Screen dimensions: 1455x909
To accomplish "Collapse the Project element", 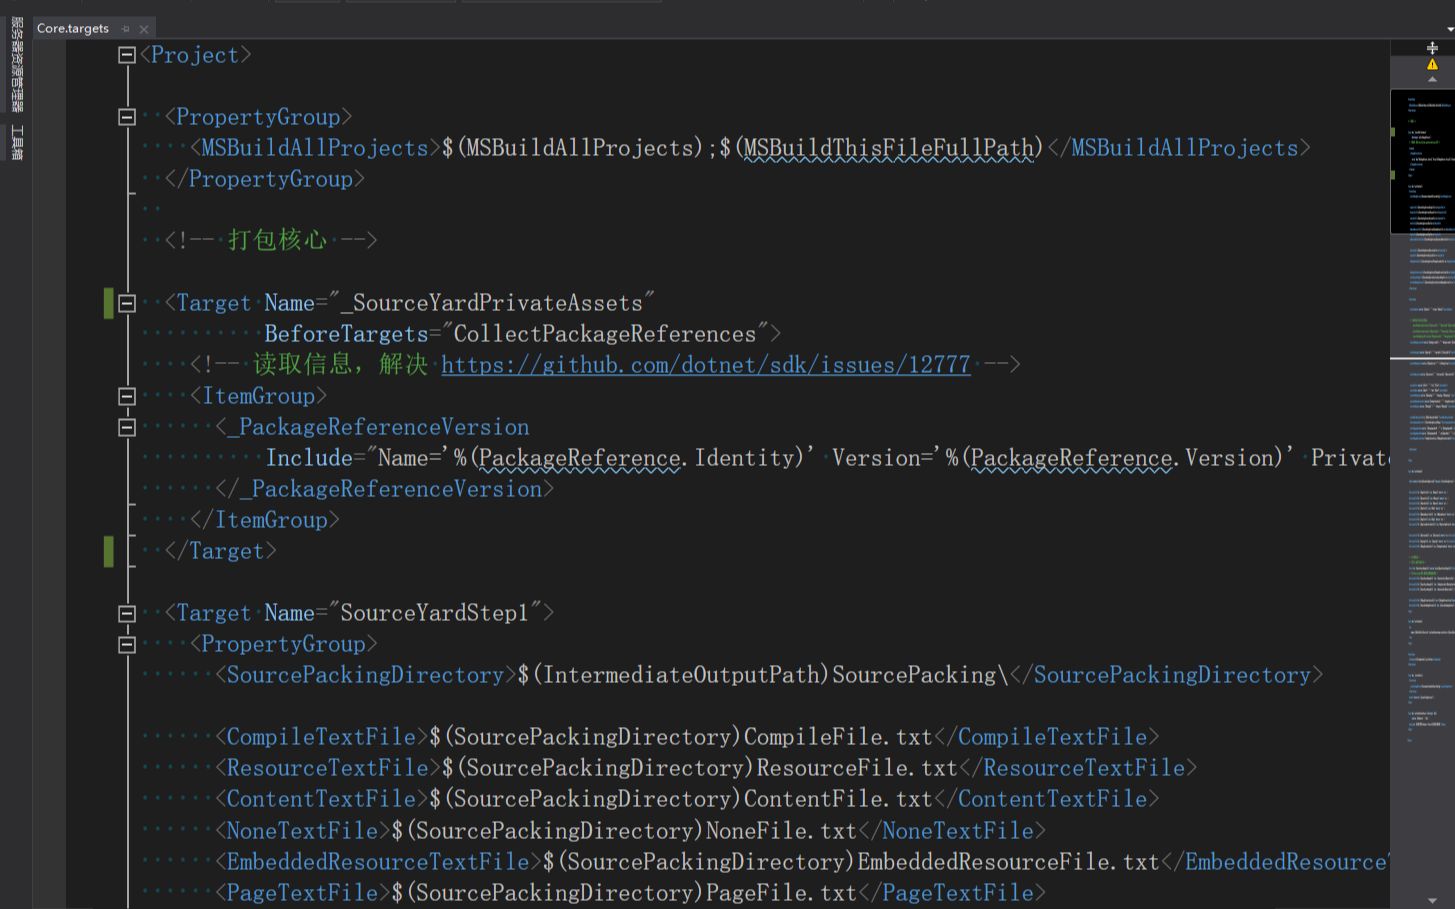I will click(x=127, y=56).
